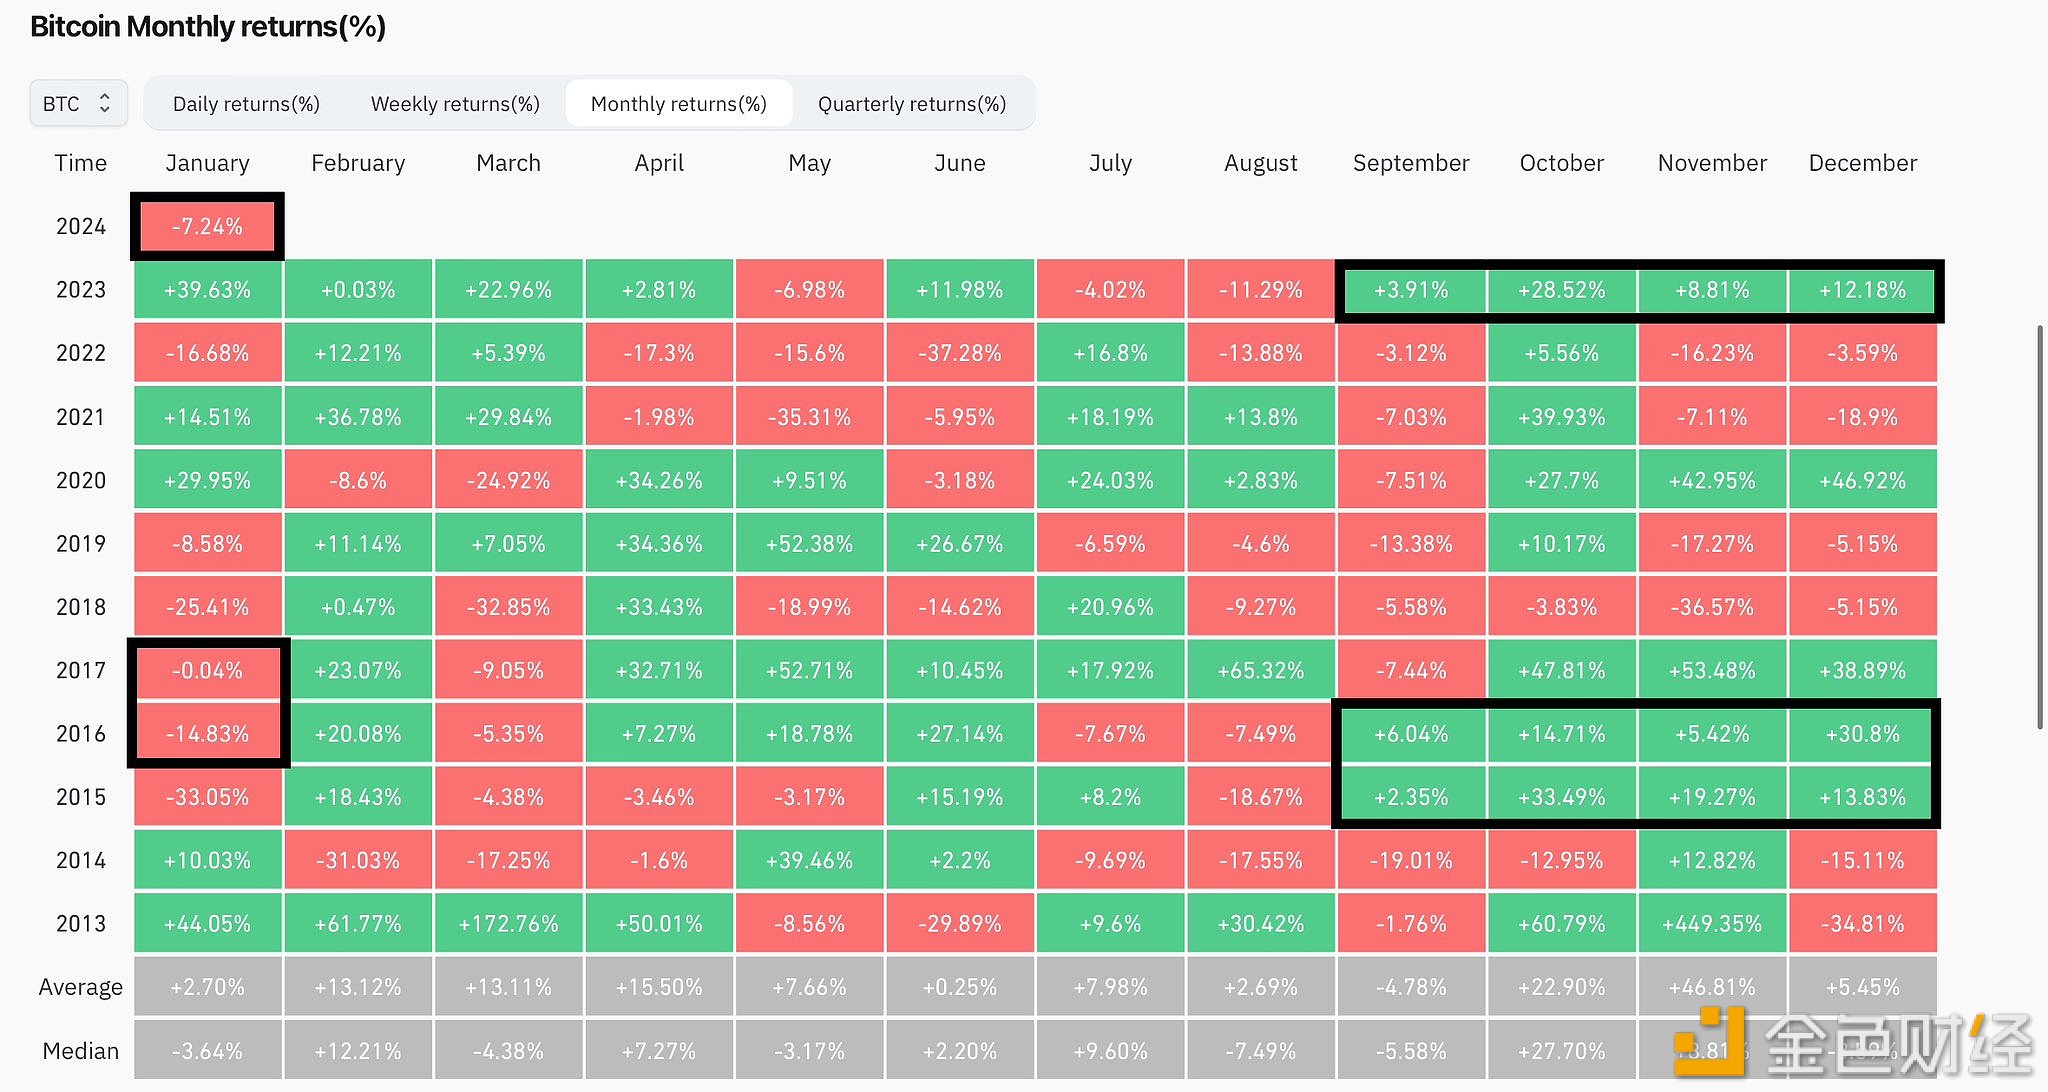
Task: Select the 2014 May cell +39.46%
Action: (809, 861)
